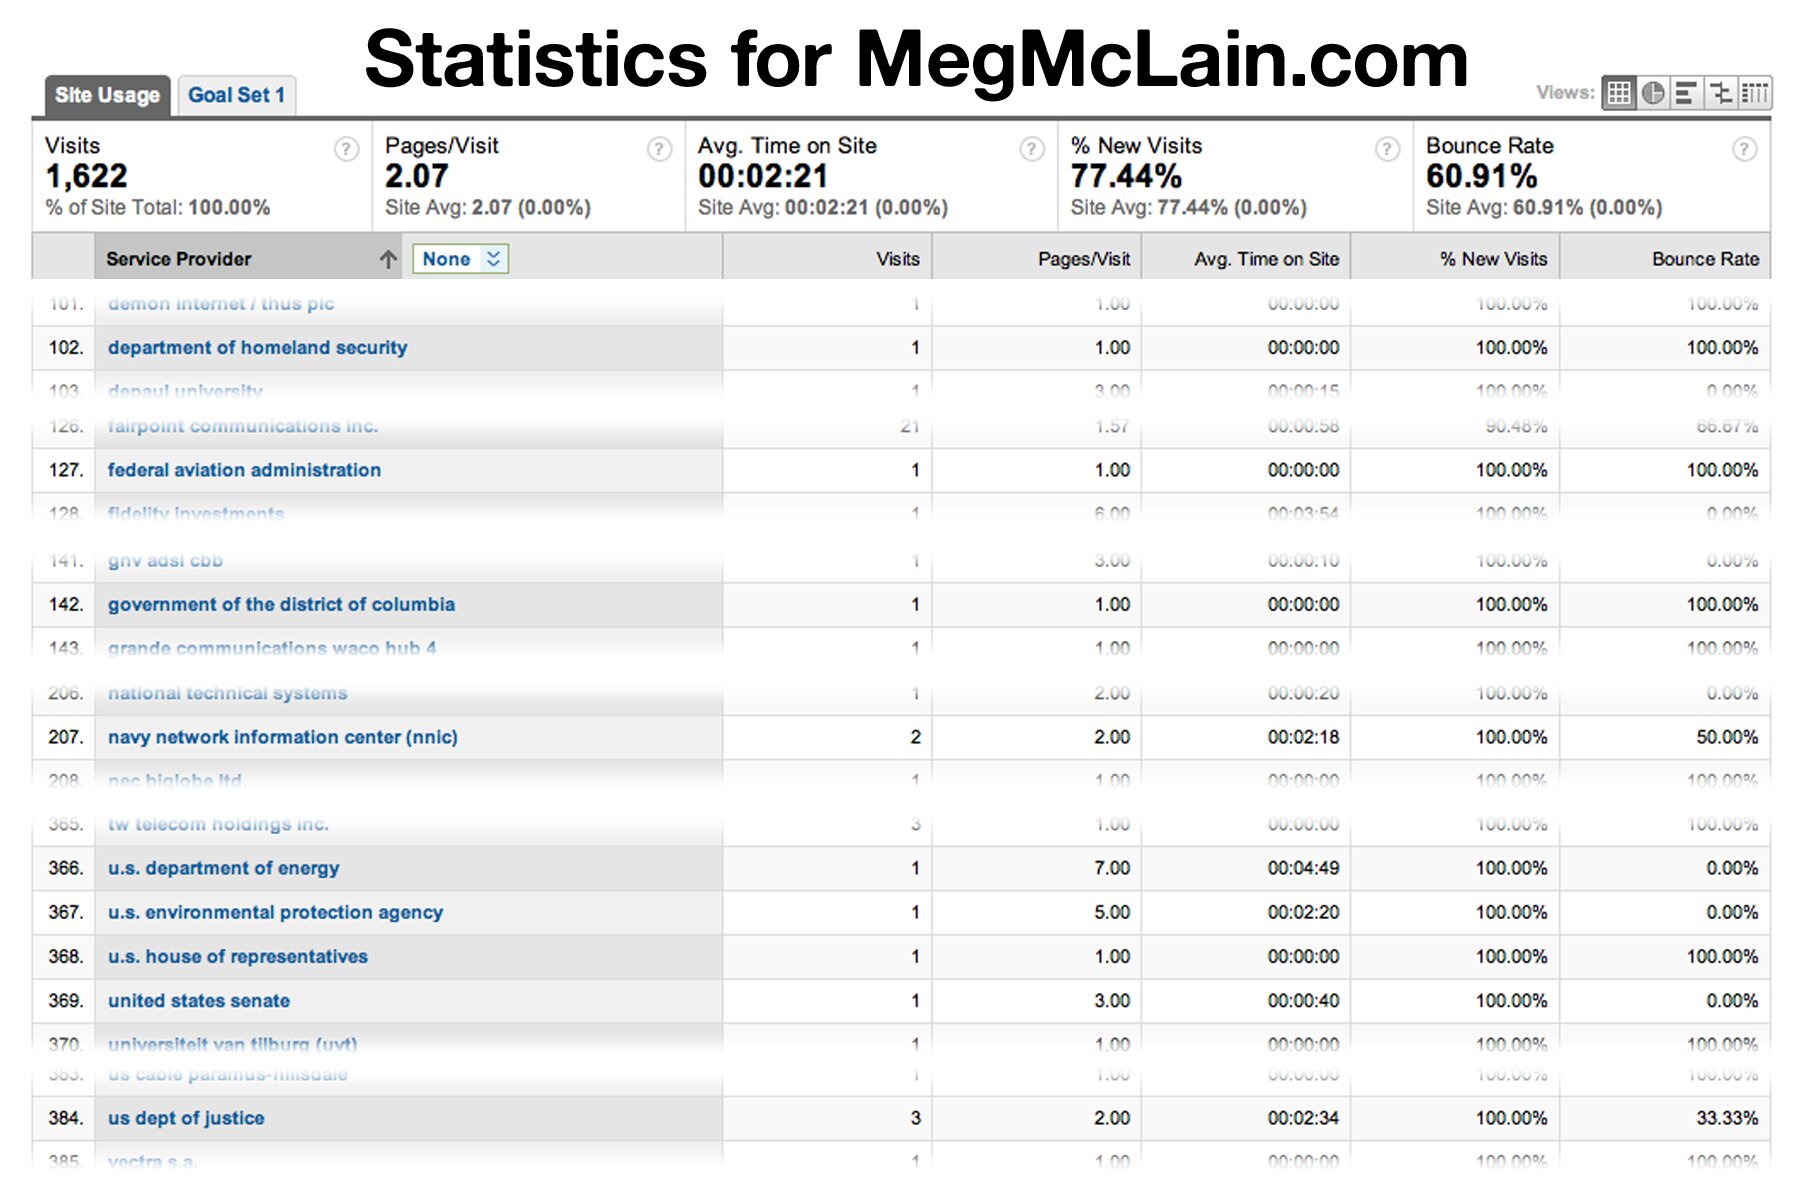Click 50.00% bounce rate in navy row
Viewport: 1800px width, 1200px height.
[1727, 737]
